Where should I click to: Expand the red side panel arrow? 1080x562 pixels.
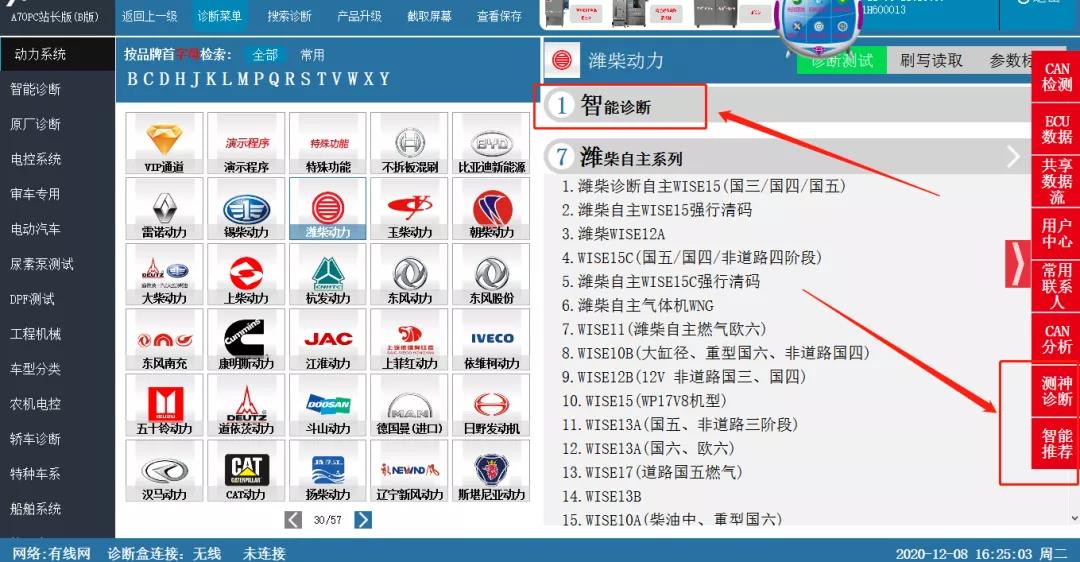1017,263
